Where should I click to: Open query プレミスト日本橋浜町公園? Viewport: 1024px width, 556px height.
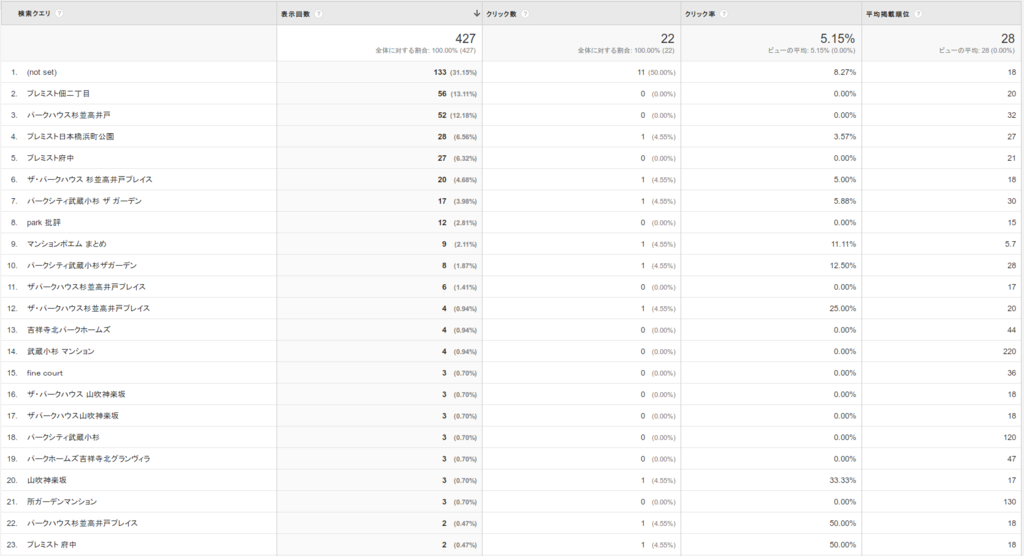[x=71, y=137]
